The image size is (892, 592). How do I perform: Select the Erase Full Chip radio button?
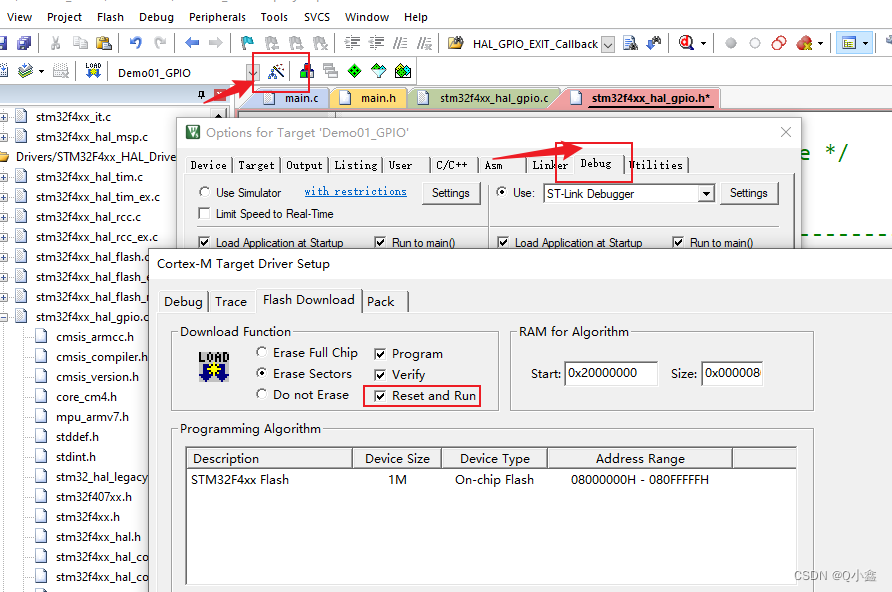[x=261, y=352]
